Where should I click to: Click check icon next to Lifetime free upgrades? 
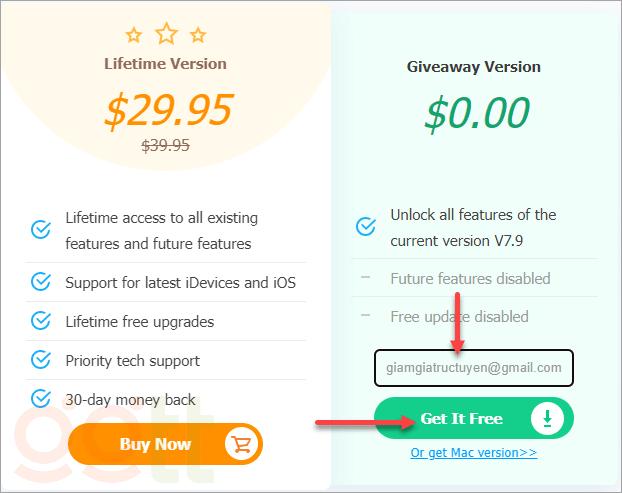[41, 321]
